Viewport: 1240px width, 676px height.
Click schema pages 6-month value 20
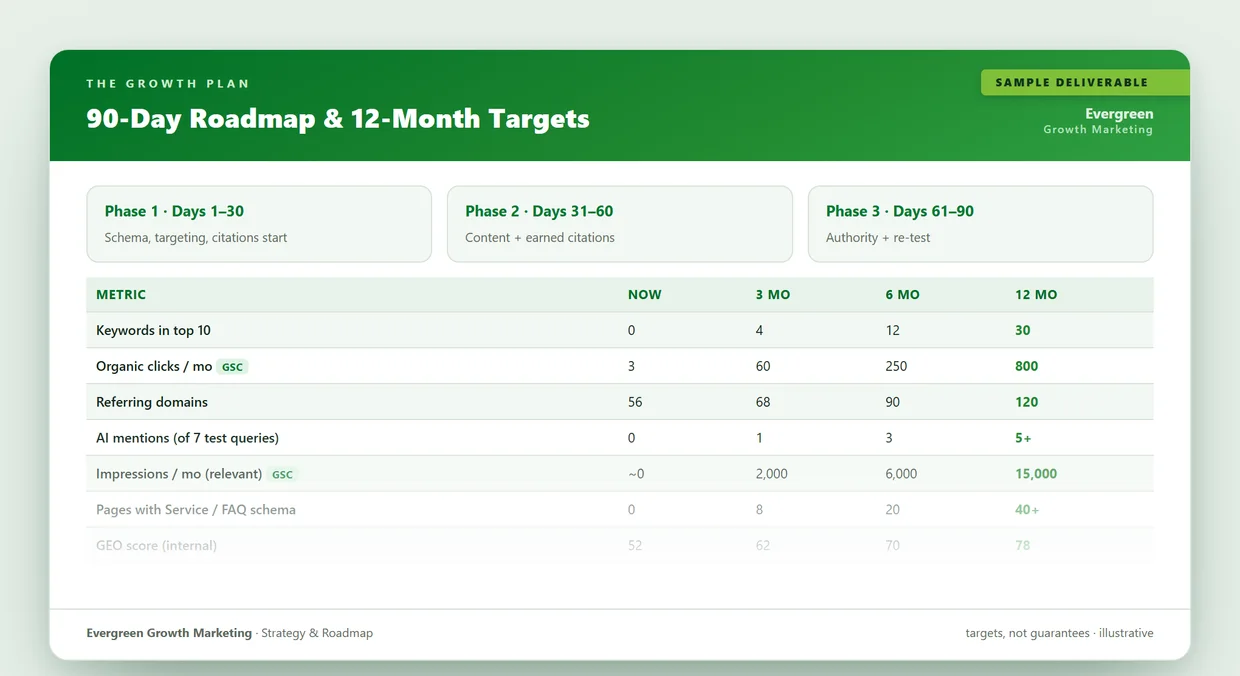[892, 511]
